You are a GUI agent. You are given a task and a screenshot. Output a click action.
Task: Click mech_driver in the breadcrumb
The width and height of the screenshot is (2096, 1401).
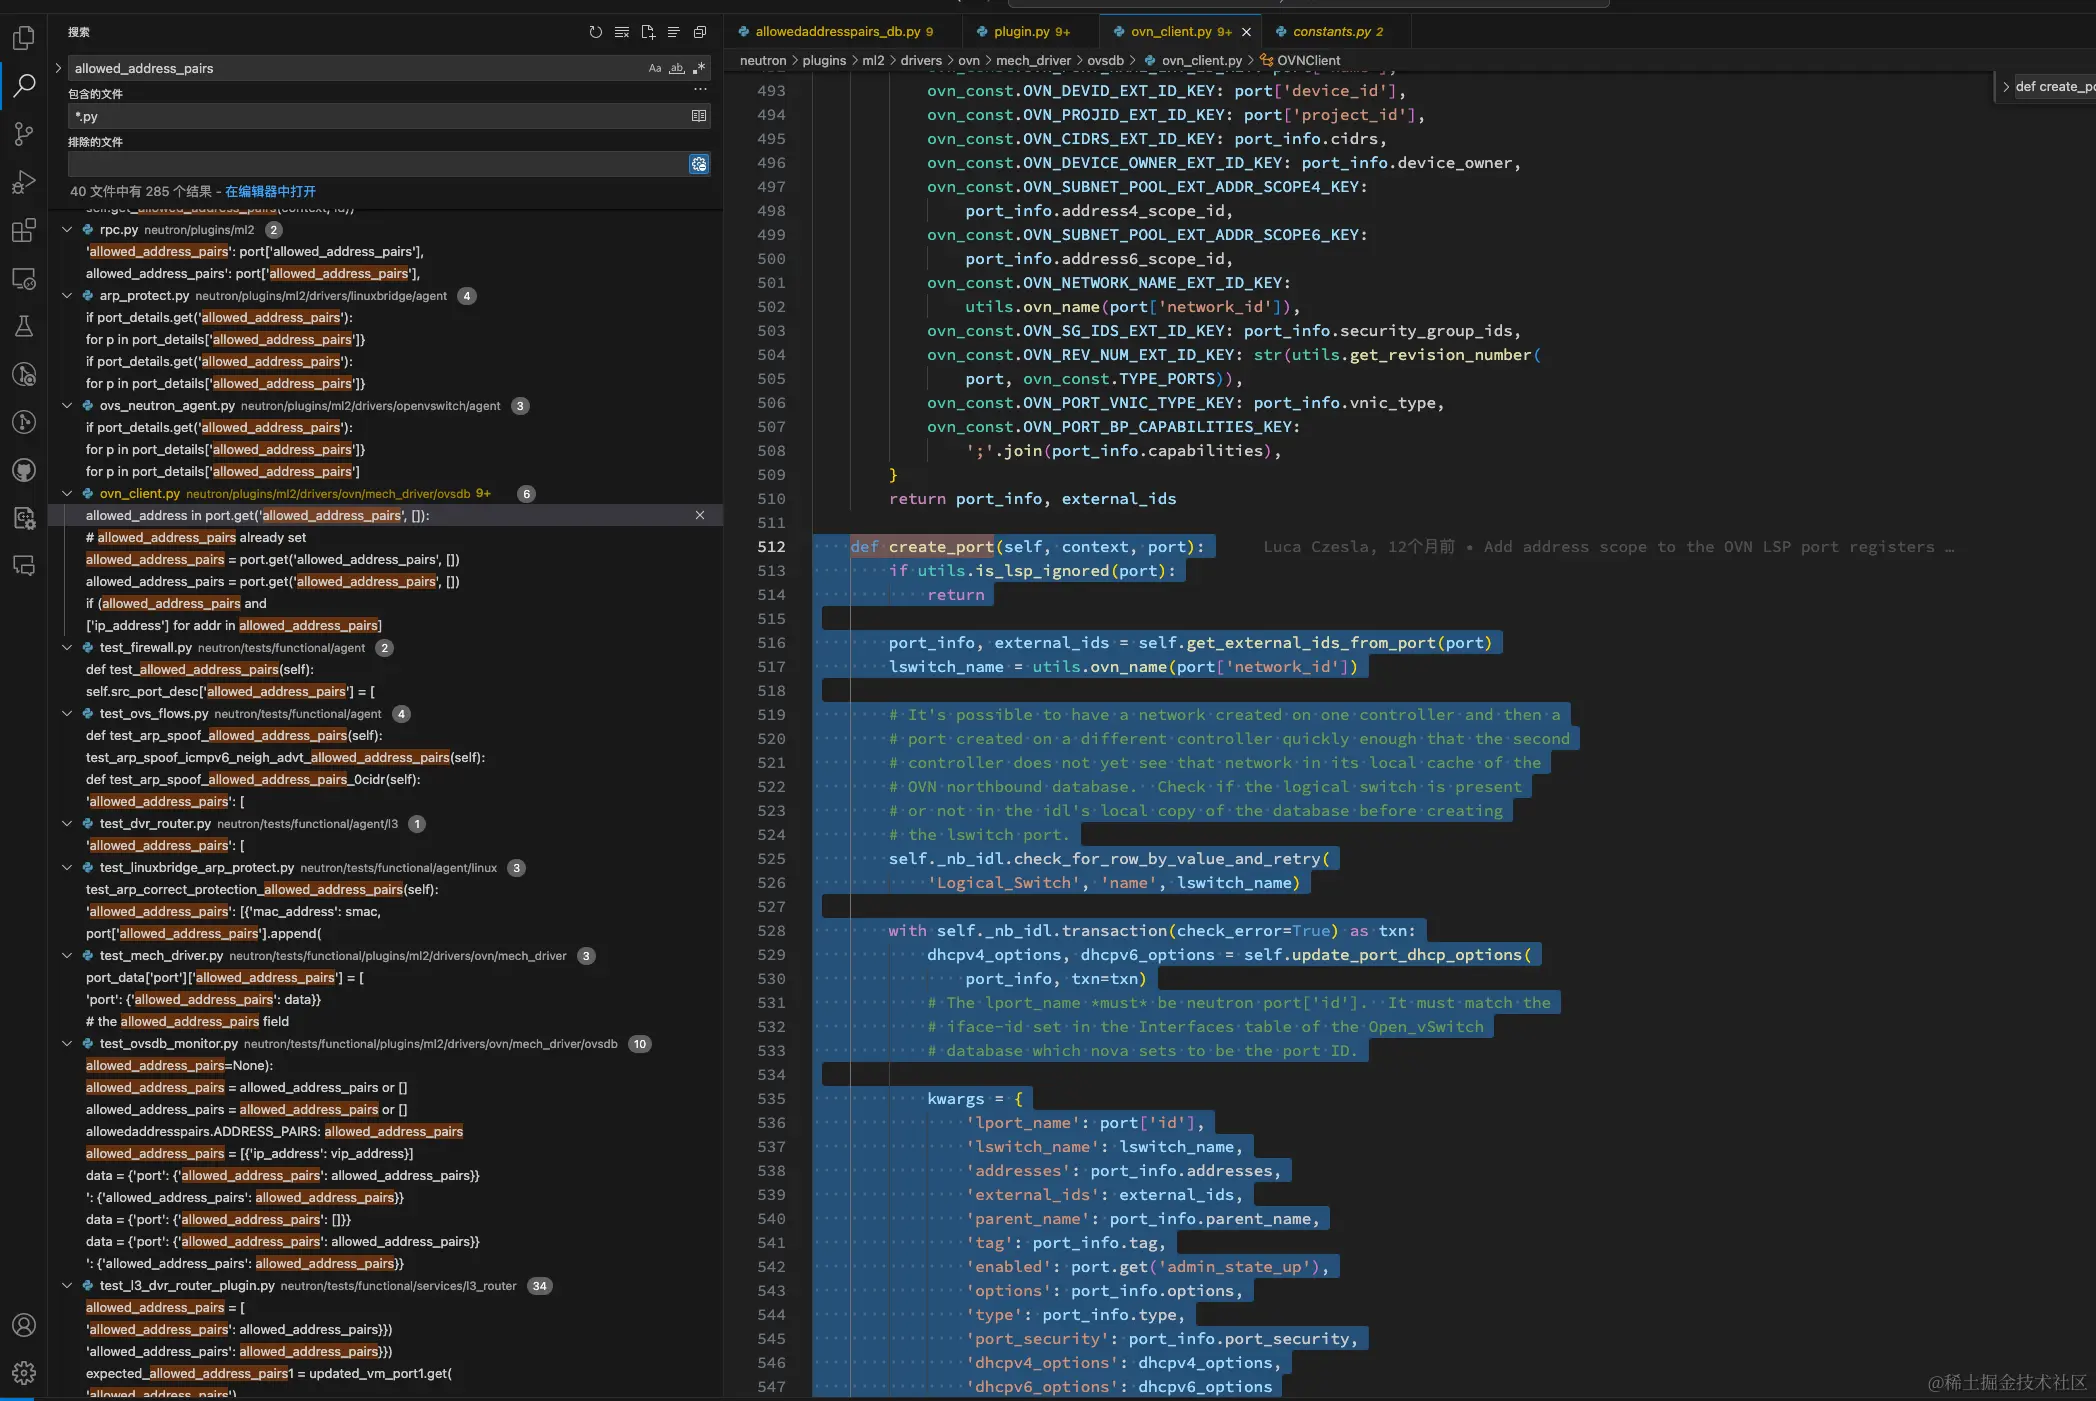click(1033, 61)
